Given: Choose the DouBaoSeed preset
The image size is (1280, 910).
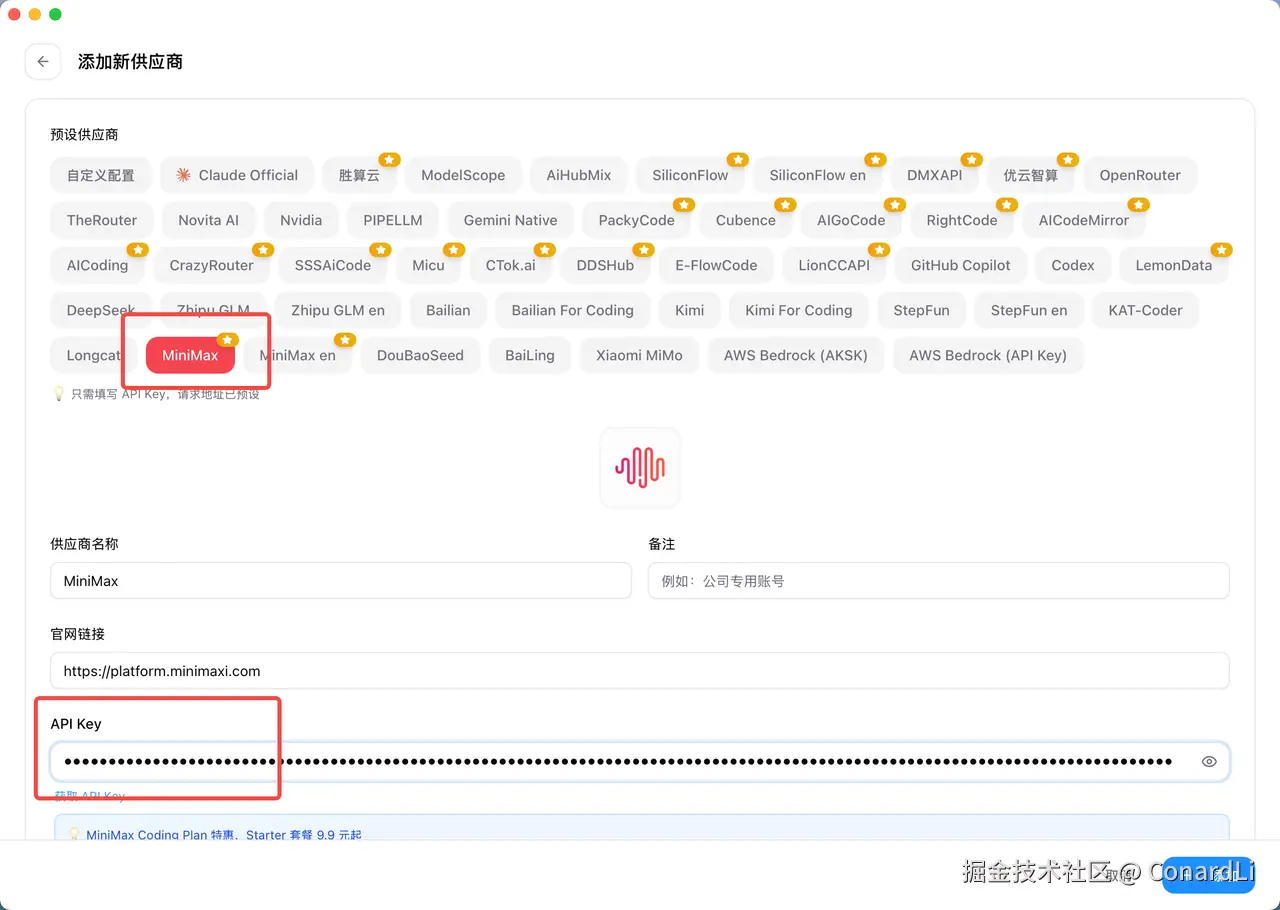Looking at the screenshot, I should coord(420,355).
